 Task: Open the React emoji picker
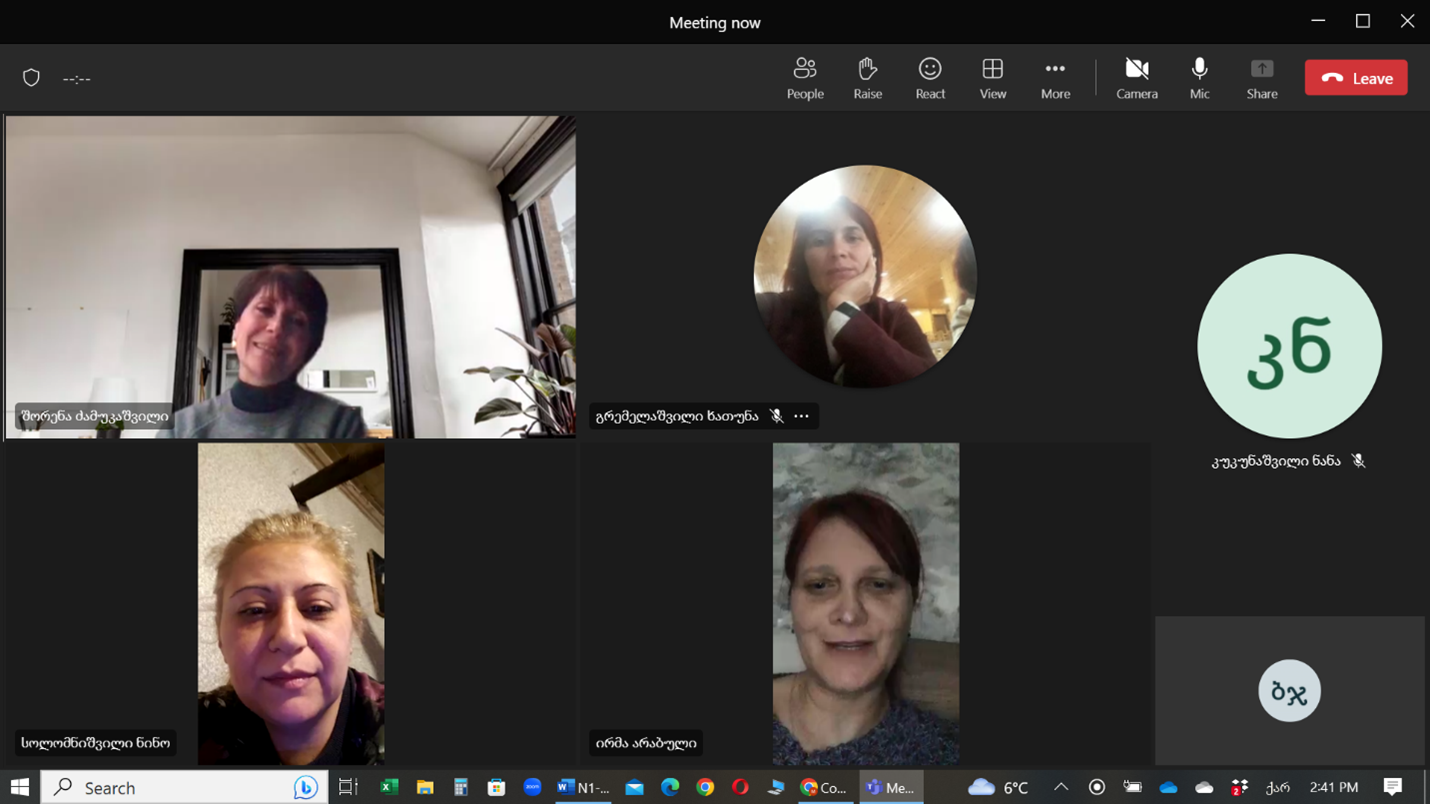point(930,78)
